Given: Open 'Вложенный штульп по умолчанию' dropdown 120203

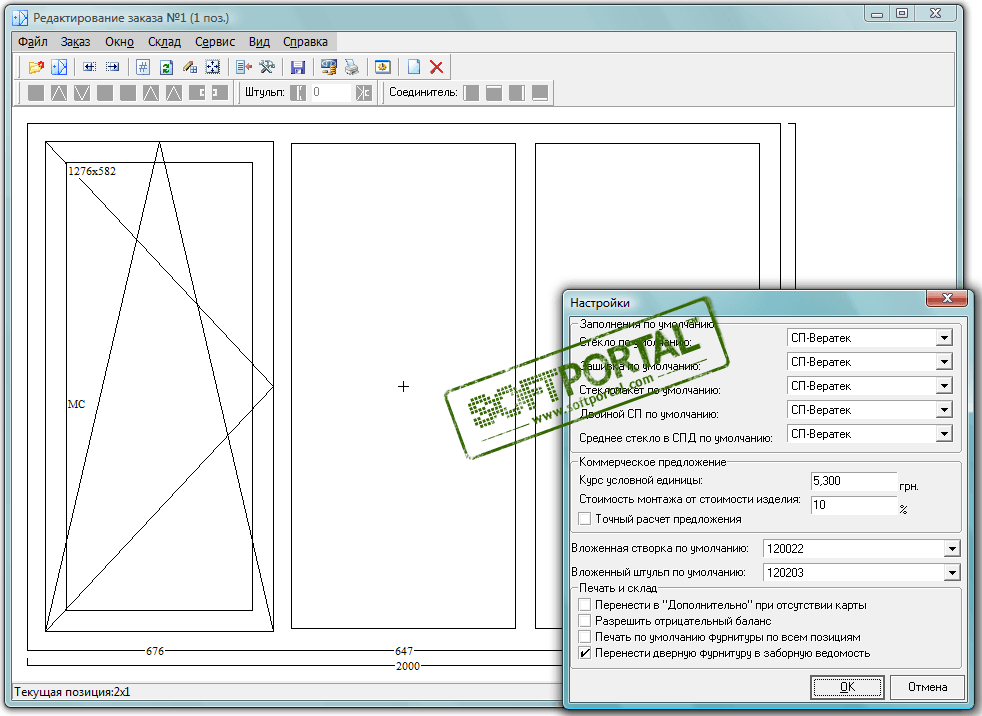Looking at the screenshot, I should click(952, 573).
